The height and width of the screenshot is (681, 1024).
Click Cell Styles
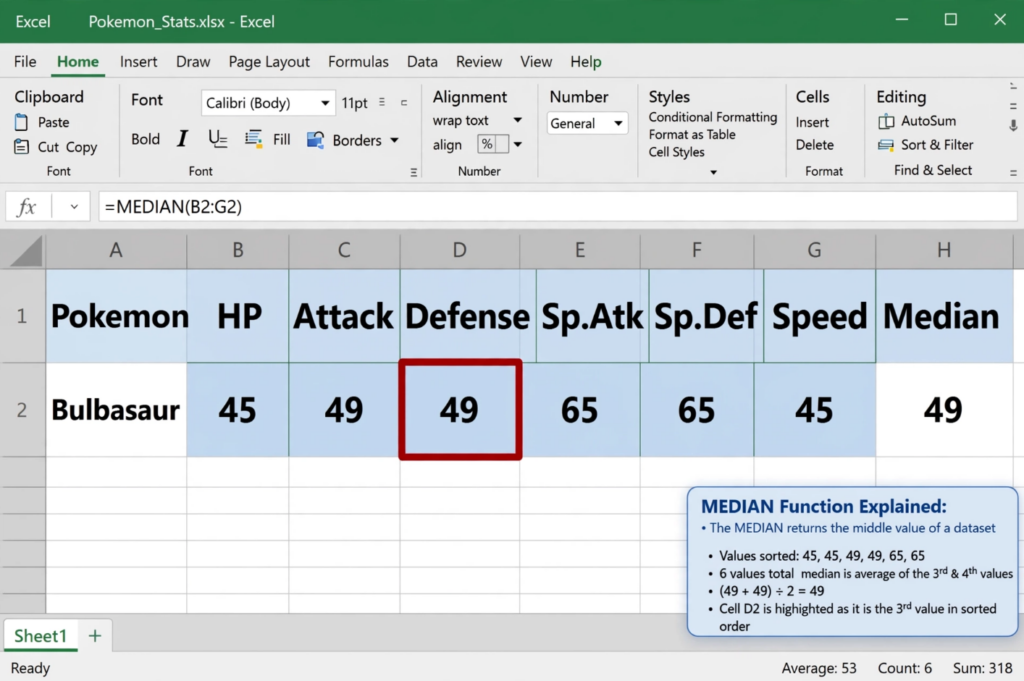pos(676,152)
